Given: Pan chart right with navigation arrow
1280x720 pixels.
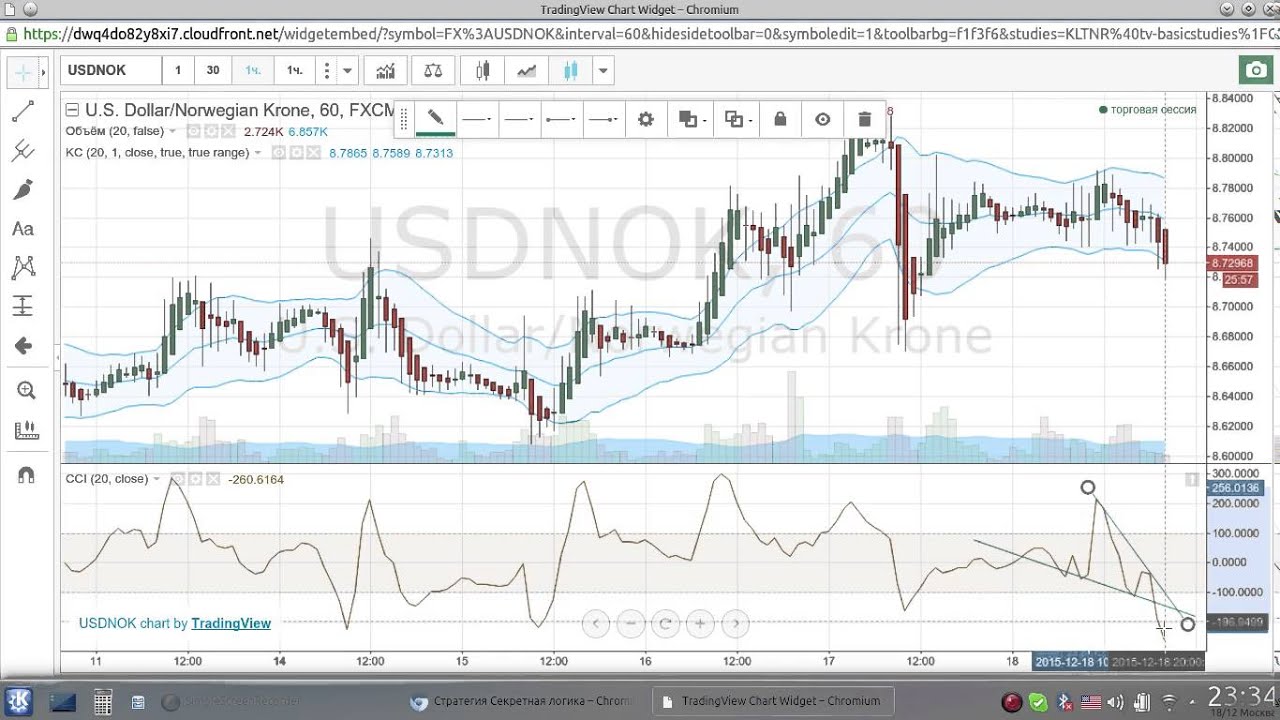Looking at the screenshot, I should point(736,624).
